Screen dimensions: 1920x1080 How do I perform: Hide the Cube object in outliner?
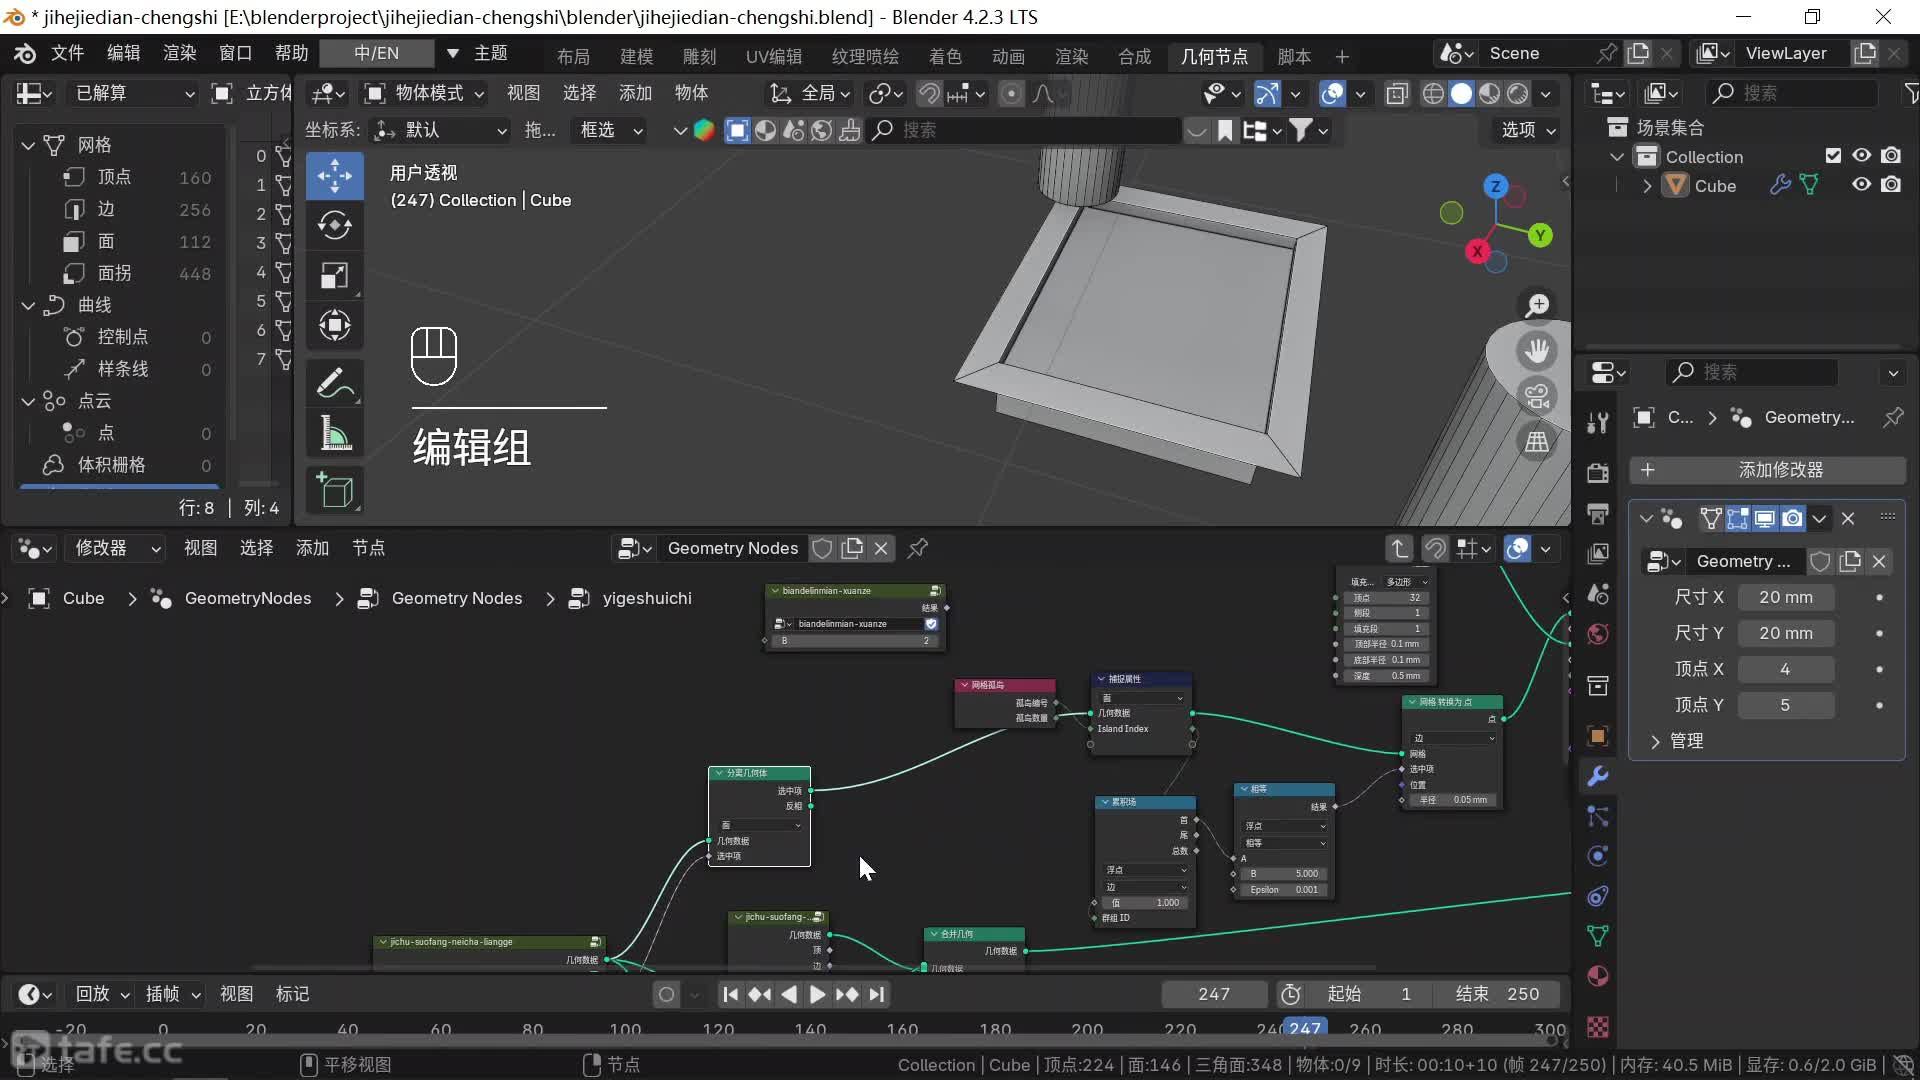tap(1861, 185)
